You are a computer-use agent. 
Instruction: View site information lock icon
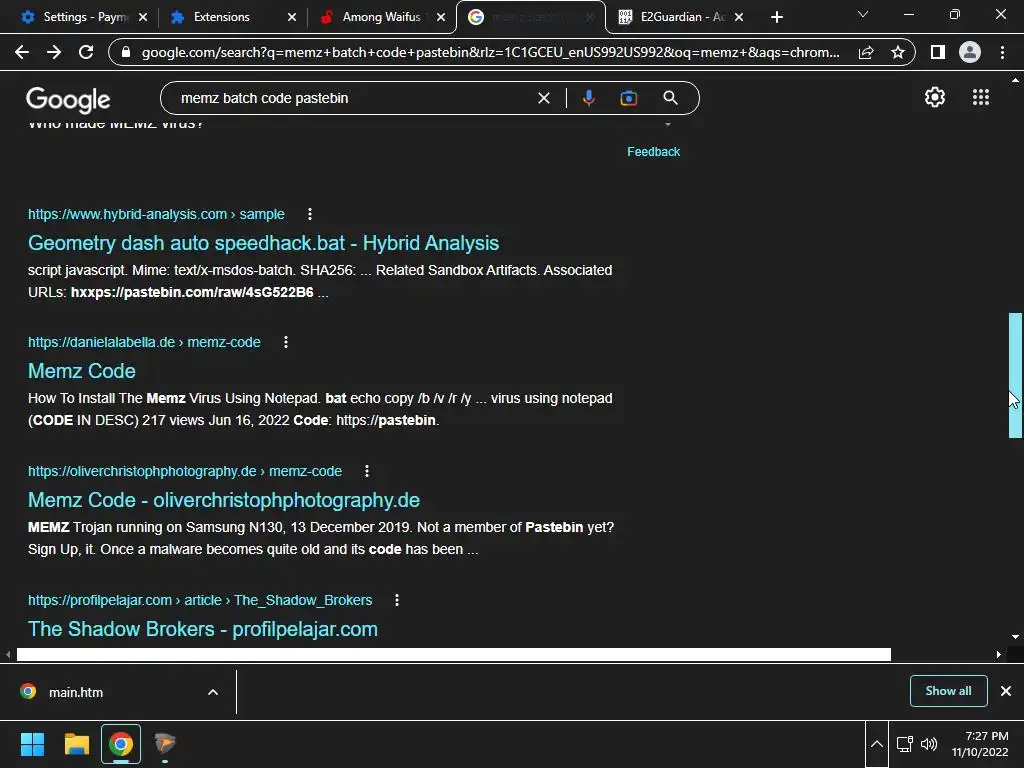(x=126, y=52)
